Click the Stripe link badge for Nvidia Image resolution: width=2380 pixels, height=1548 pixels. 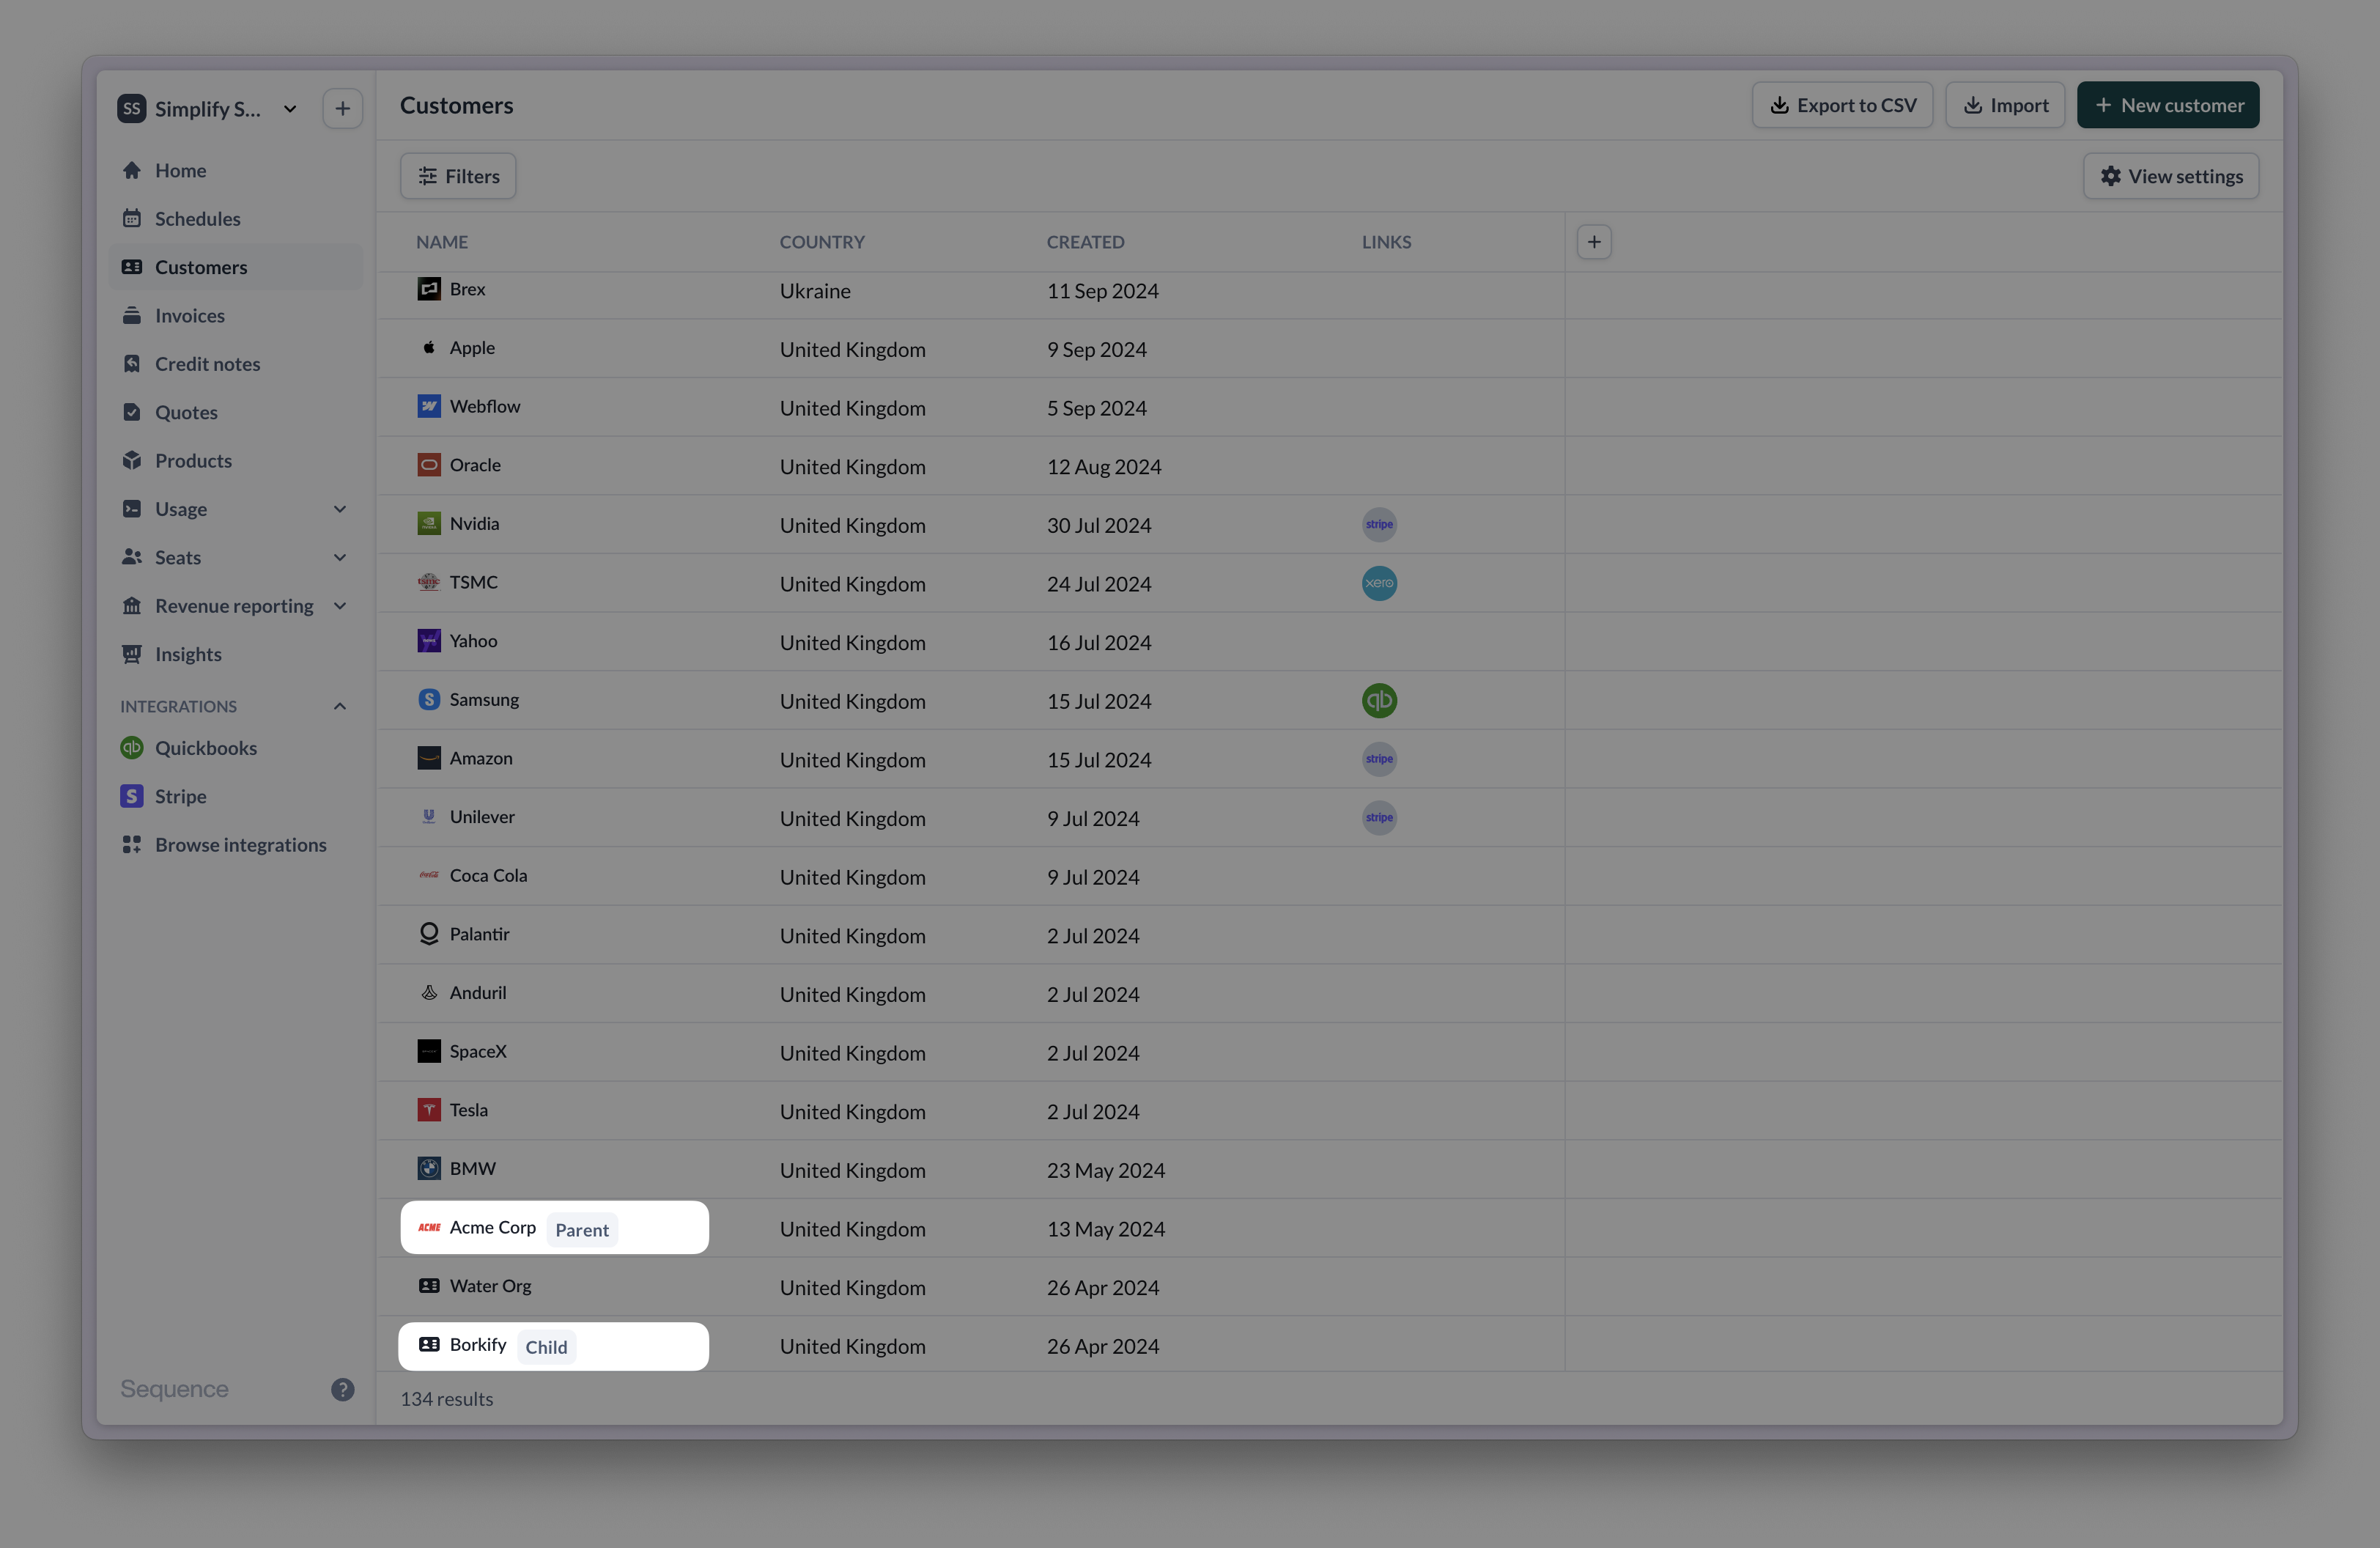(x=1379, y=525)
